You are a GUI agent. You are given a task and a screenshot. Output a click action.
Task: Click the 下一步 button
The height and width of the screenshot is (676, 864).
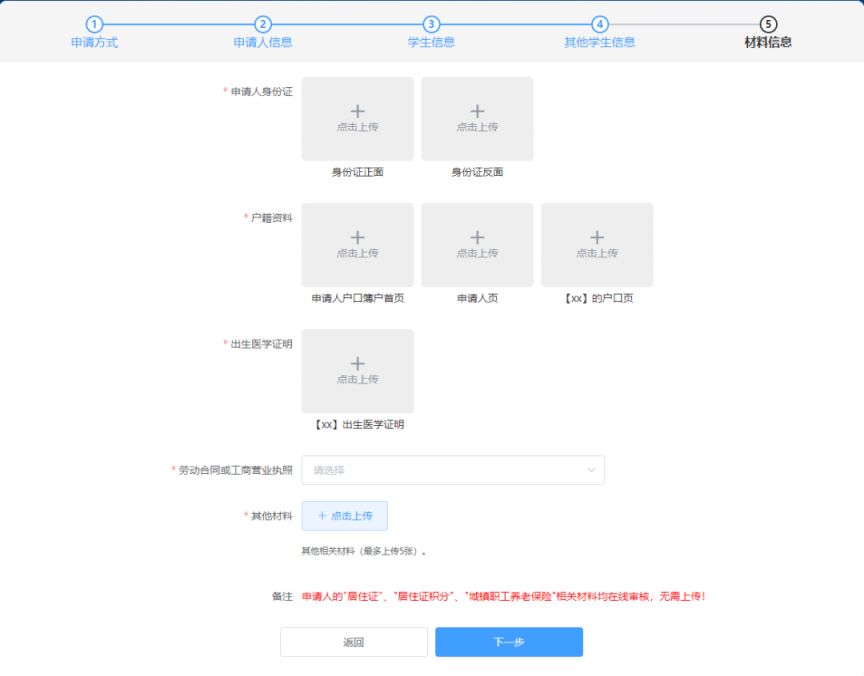[x=509, y=642]
